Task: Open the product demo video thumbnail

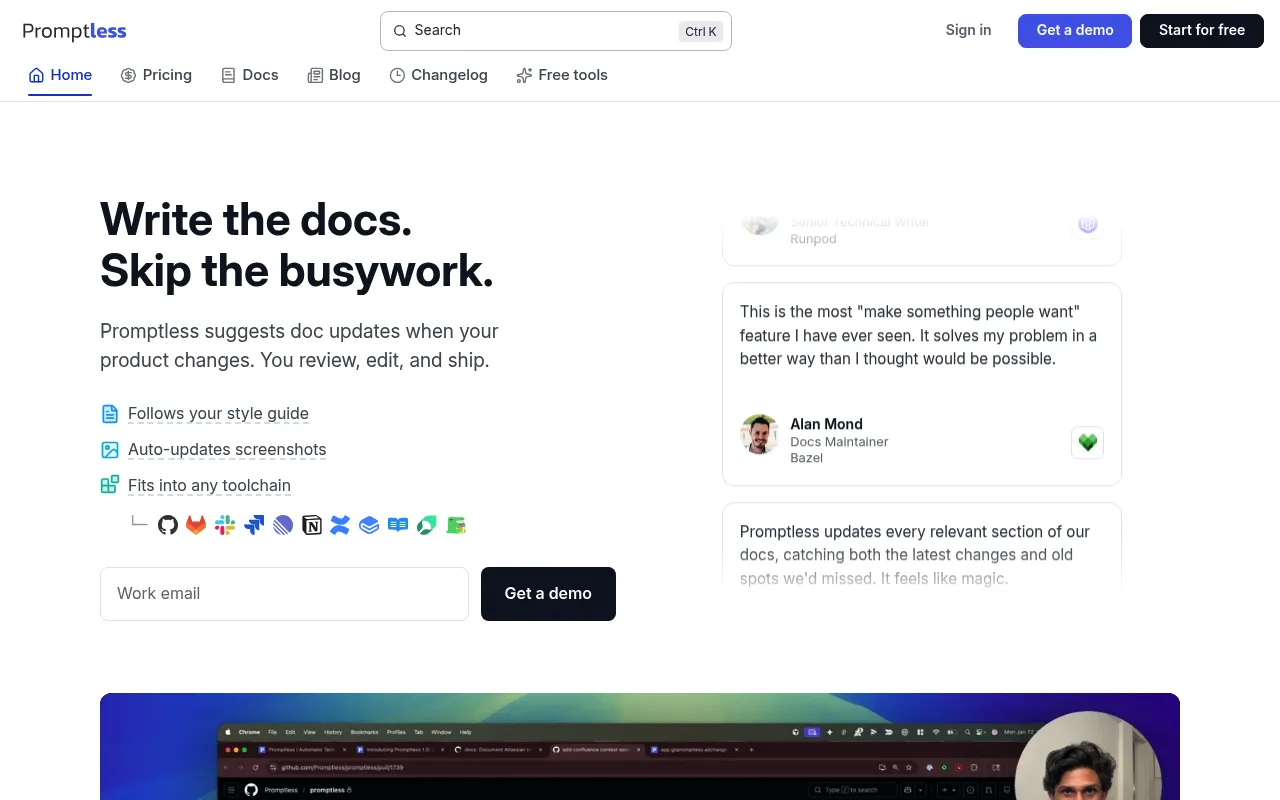Action: click(640, 746)
